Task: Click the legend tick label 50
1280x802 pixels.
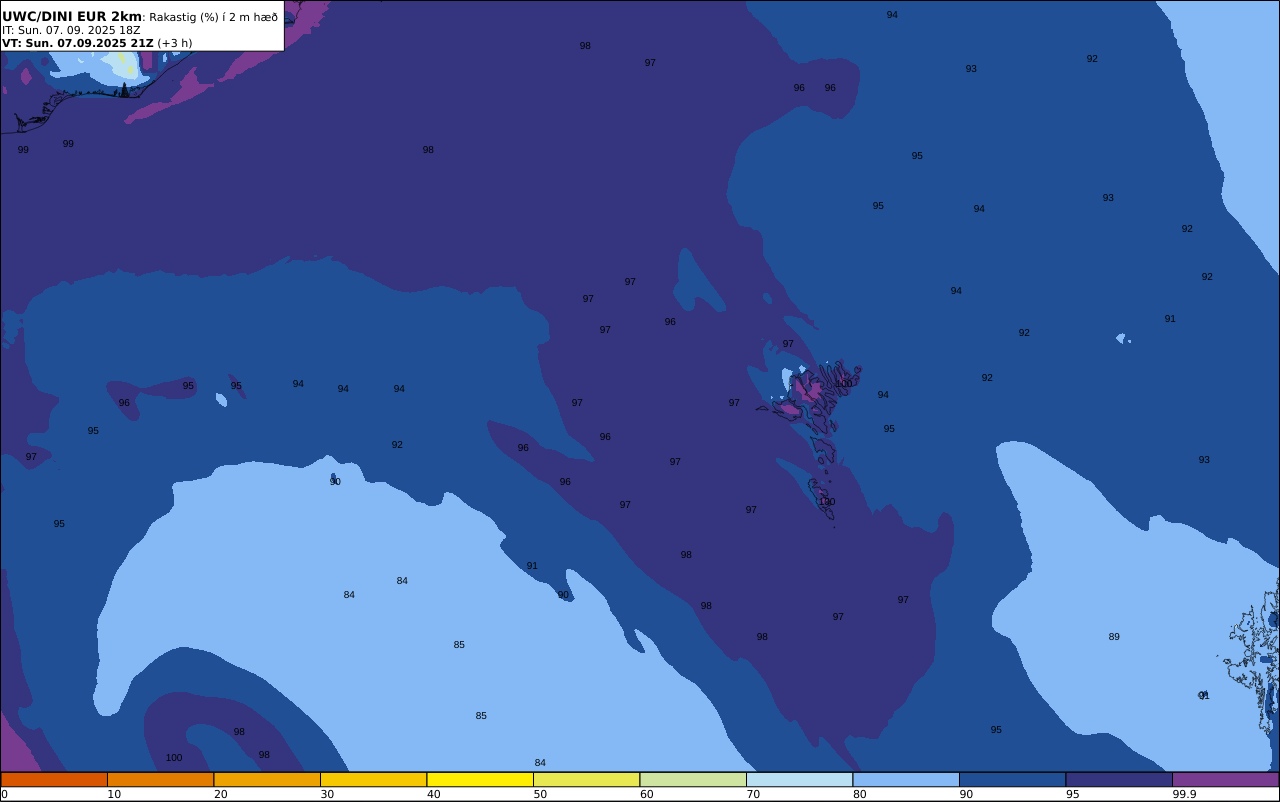Action: (x=540, y=794)
